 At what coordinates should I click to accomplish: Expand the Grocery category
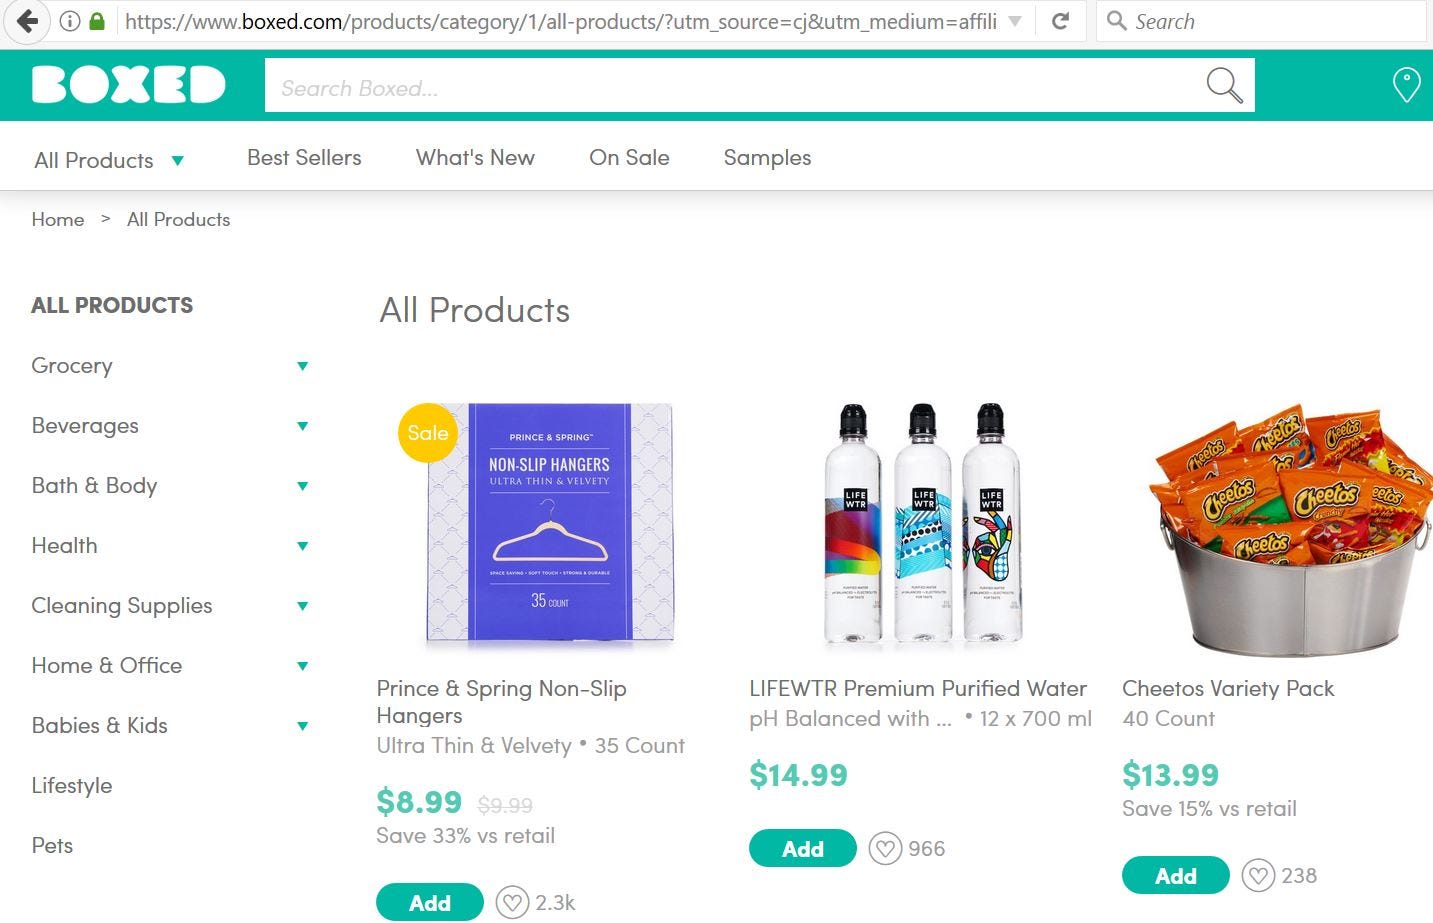click(302, 366)
